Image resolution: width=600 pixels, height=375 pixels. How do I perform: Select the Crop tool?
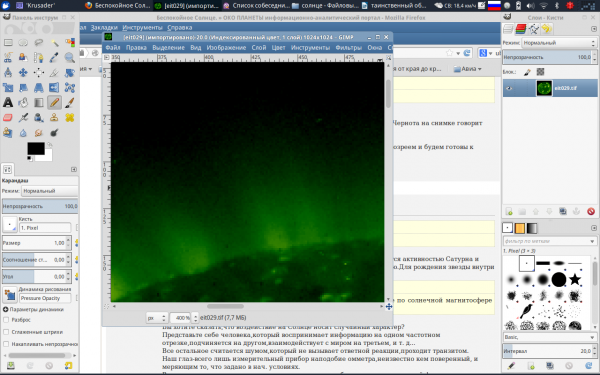pos(54,72)
